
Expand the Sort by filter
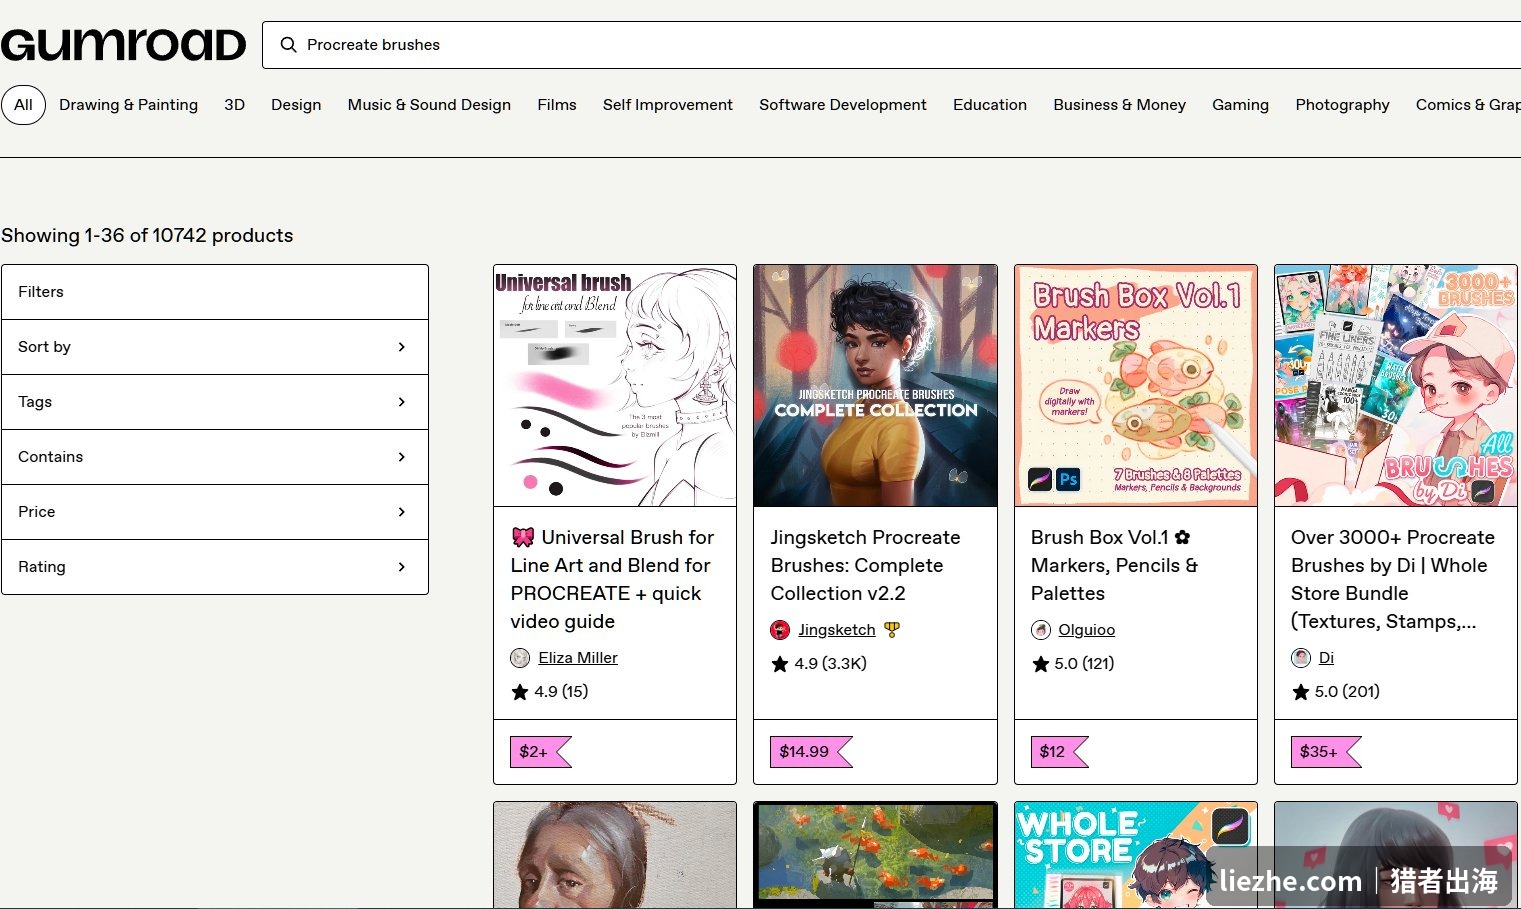(x=215, y=347)
